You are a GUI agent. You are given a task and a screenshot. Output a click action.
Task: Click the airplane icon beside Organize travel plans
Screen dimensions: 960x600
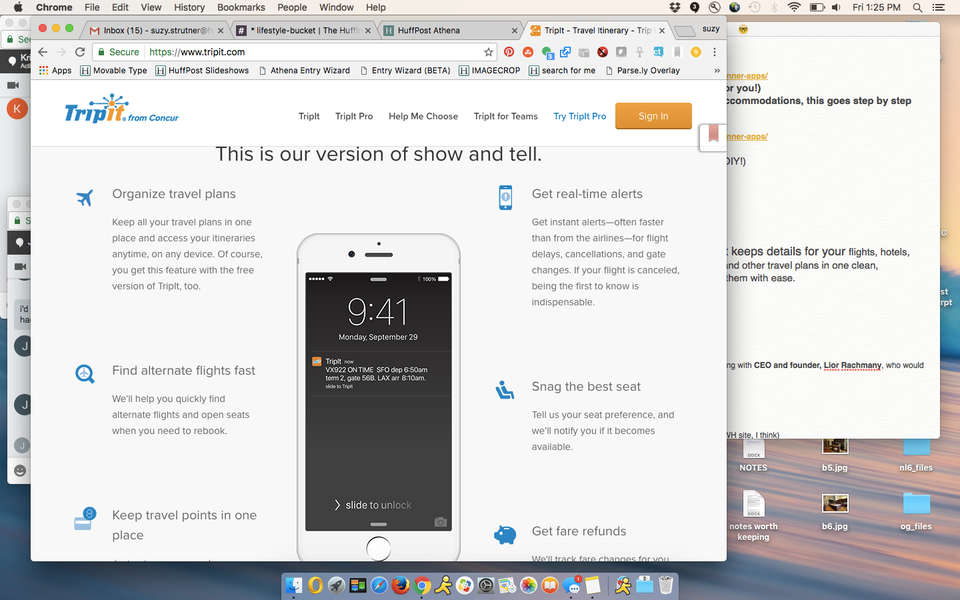click(84, 198)
